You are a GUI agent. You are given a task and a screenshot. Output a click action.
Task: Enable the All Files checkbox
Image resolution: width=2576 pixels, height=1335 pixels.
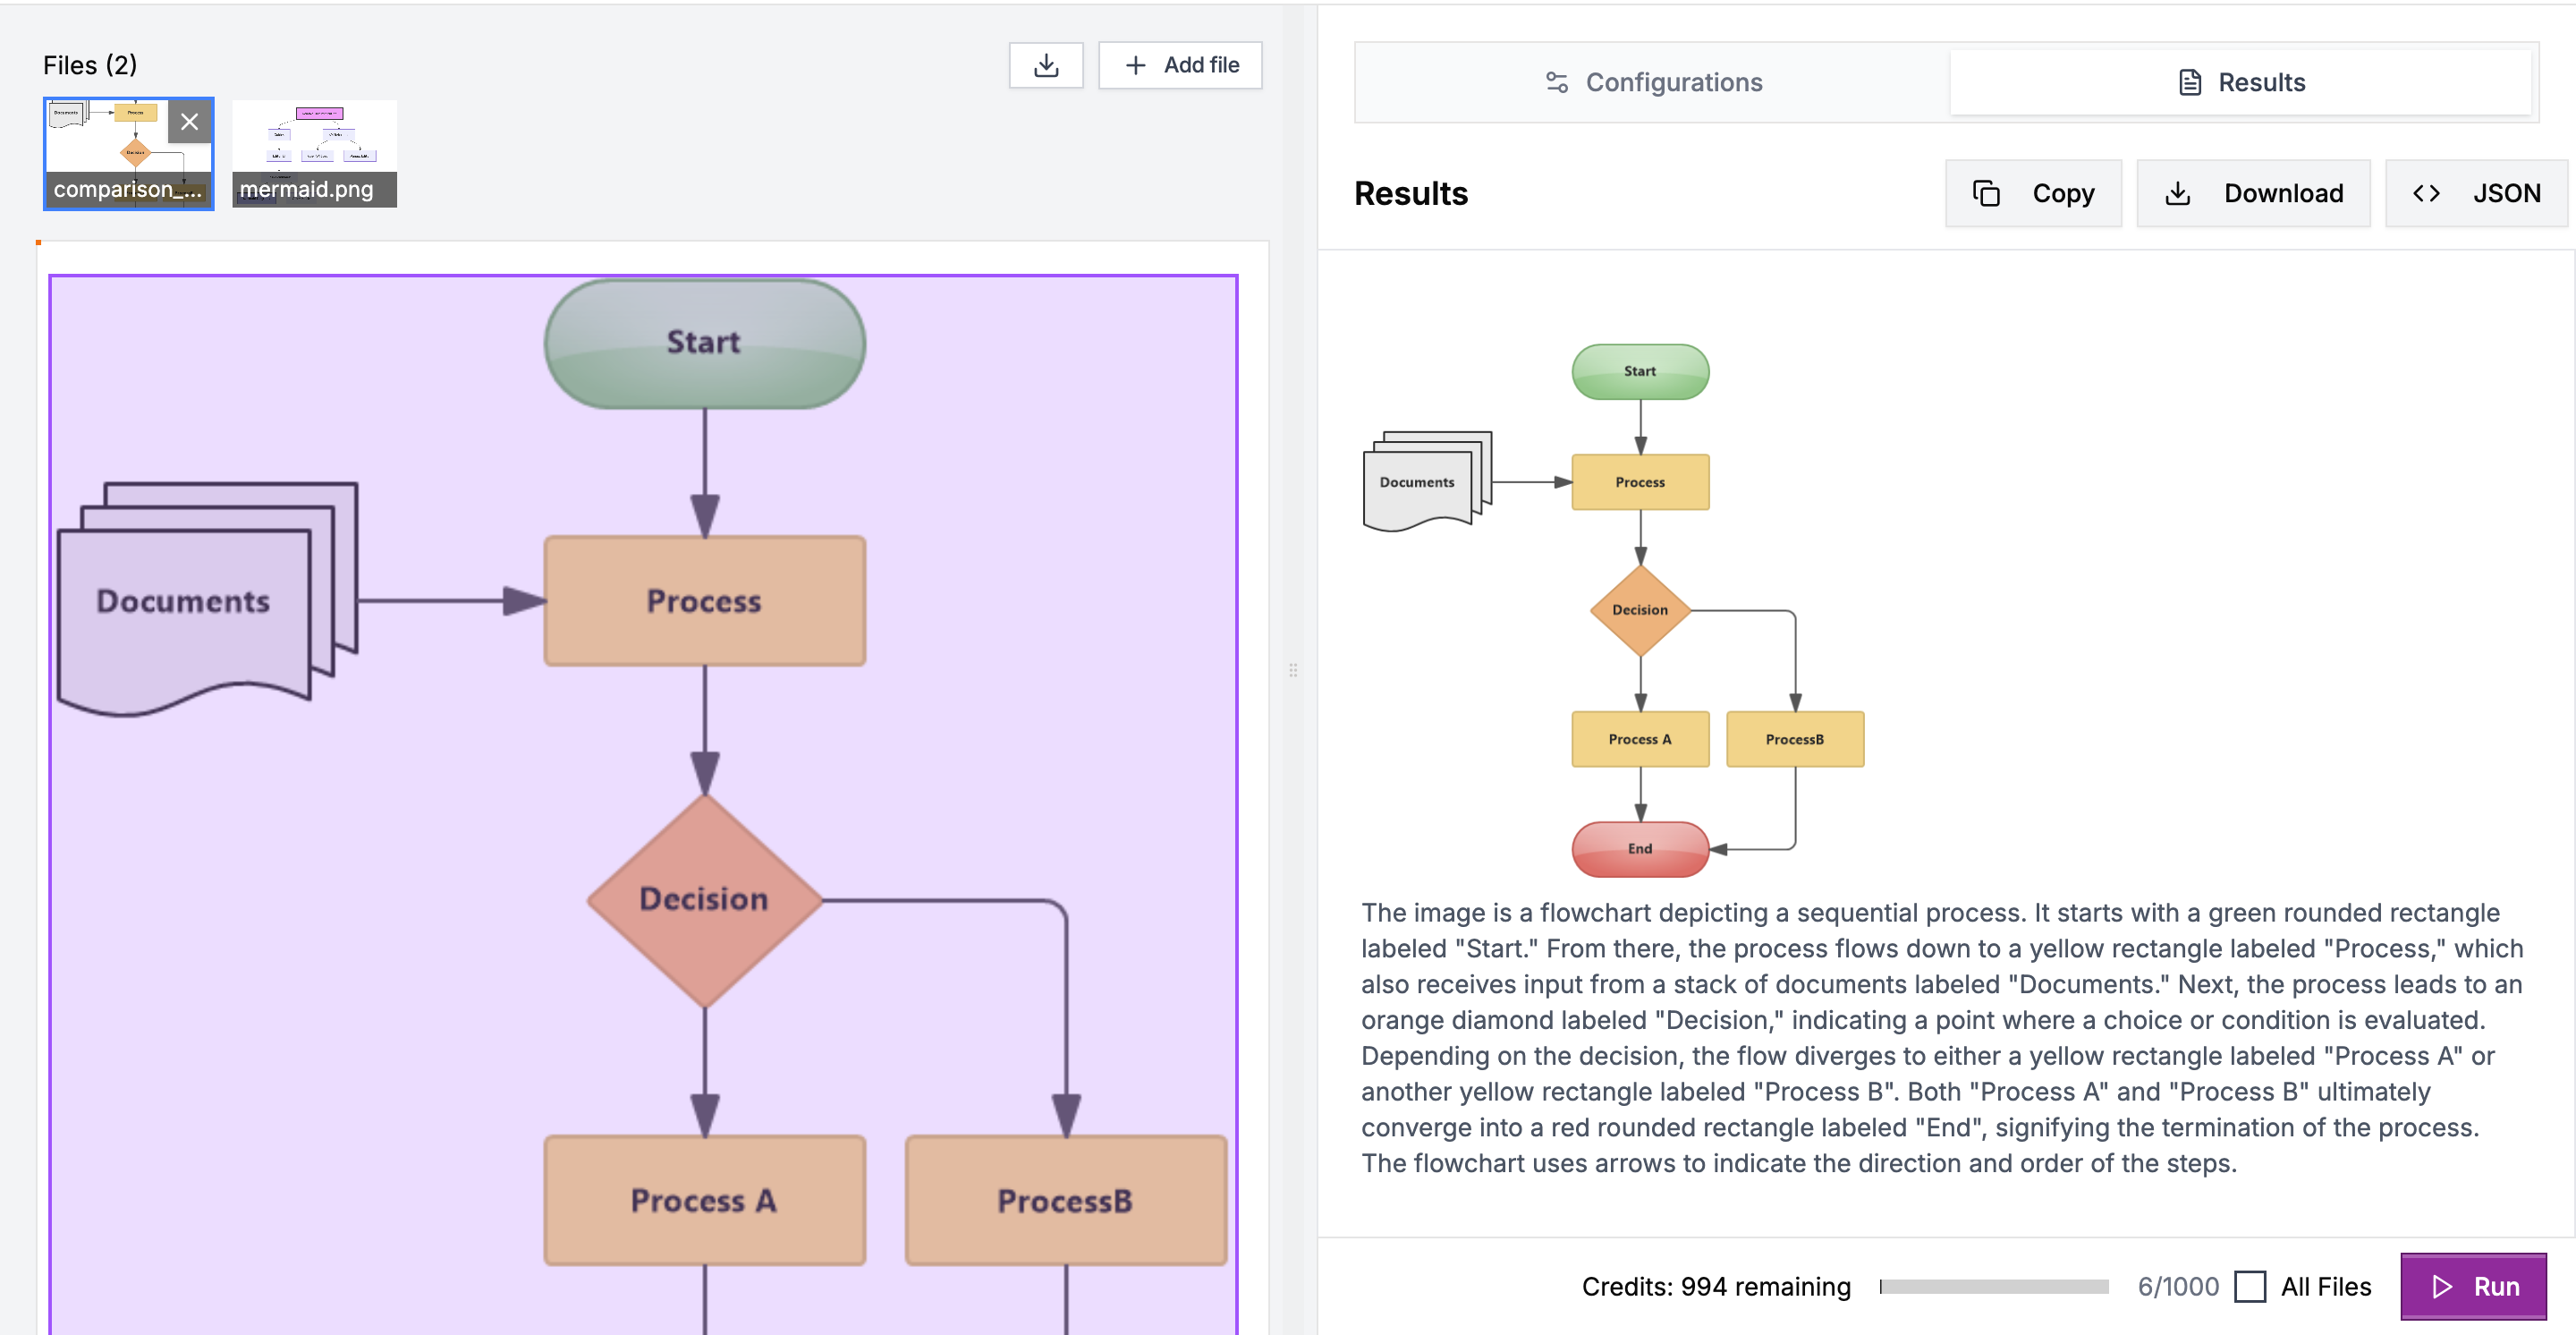pos(2251,1287)
